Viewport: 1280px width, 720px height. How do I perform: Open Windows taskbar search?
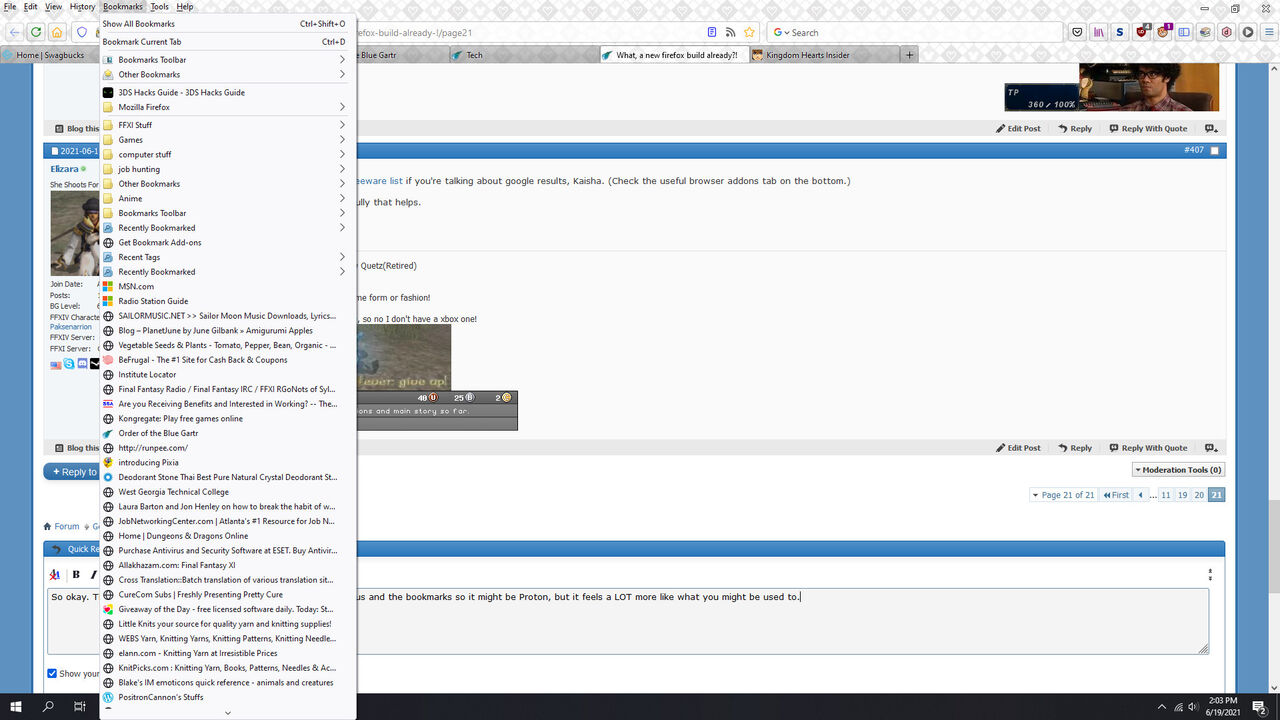pos(48,706)
